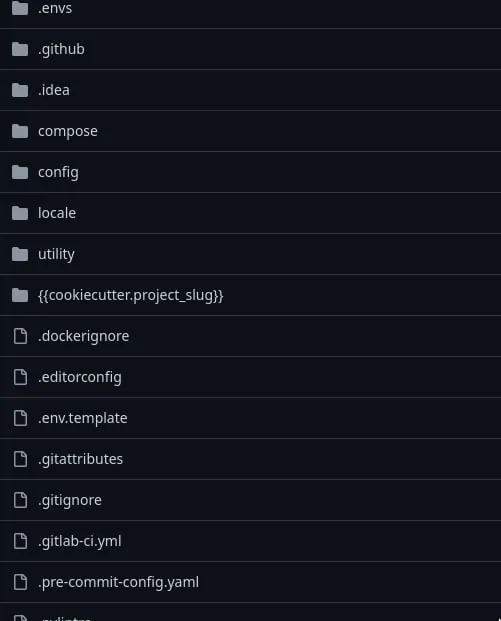Viewport: 501px width, 621px height.
Task: Click the file icon beside .gitlab-ci.yml
Action: point(20,541)
